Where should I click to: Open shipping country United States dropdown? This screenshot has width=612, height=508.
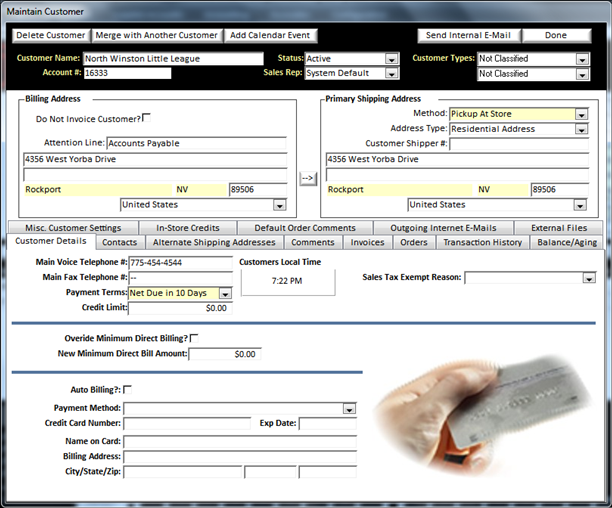coord(580,205)
